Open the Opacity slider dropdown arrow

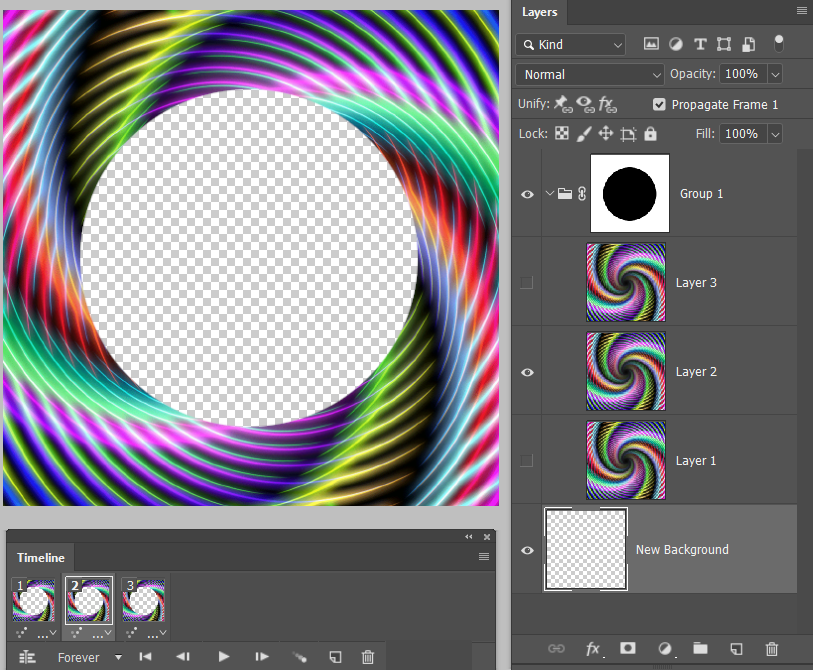[x=775, y=74]
